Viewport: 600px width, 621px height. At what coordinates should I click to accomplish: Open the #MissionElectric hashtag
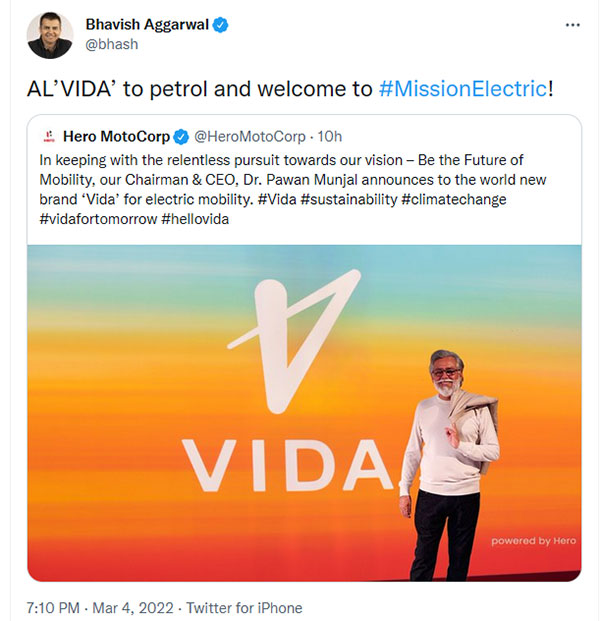(x=463, y=88)
